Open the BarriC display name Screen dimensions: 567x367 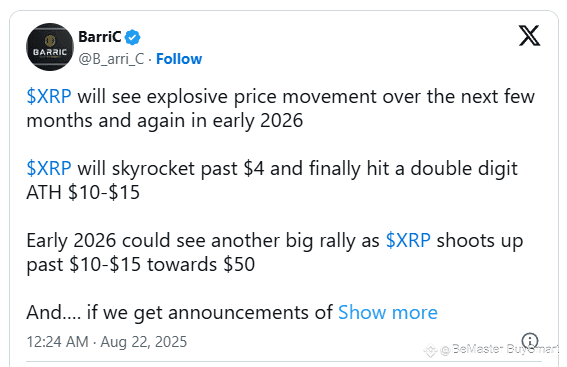100,37
